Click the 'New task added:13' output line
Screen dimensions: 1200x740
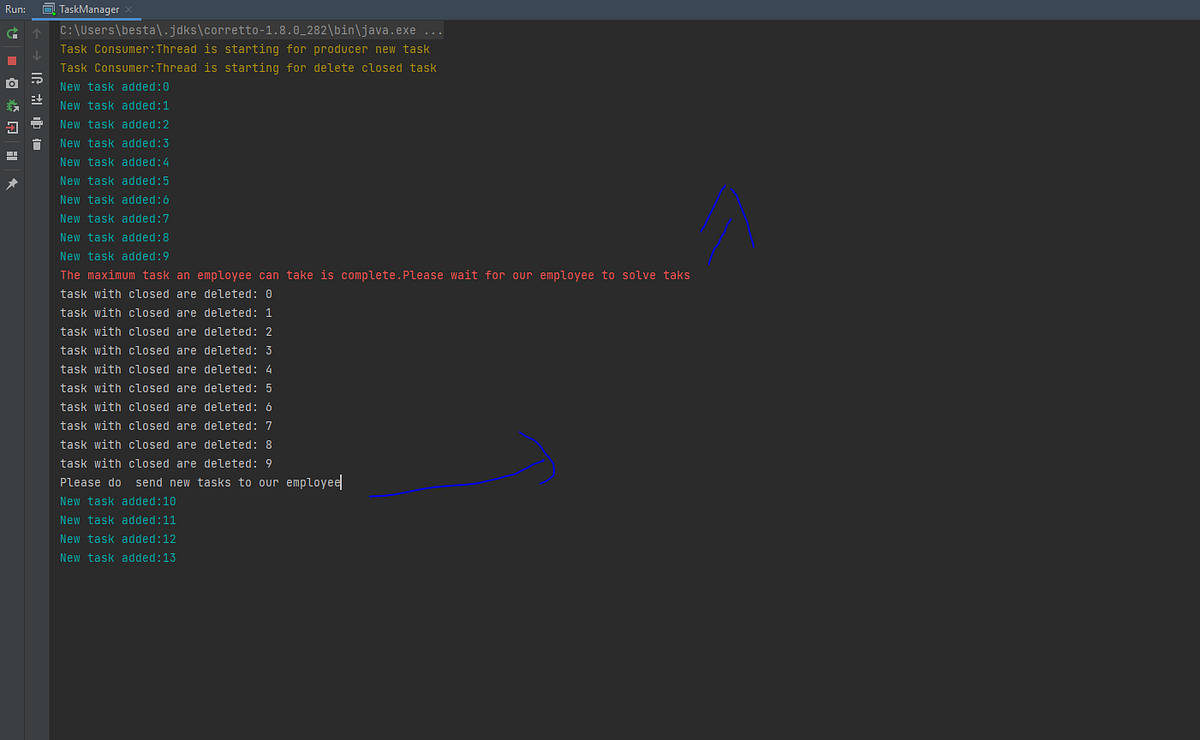[120, 557]
